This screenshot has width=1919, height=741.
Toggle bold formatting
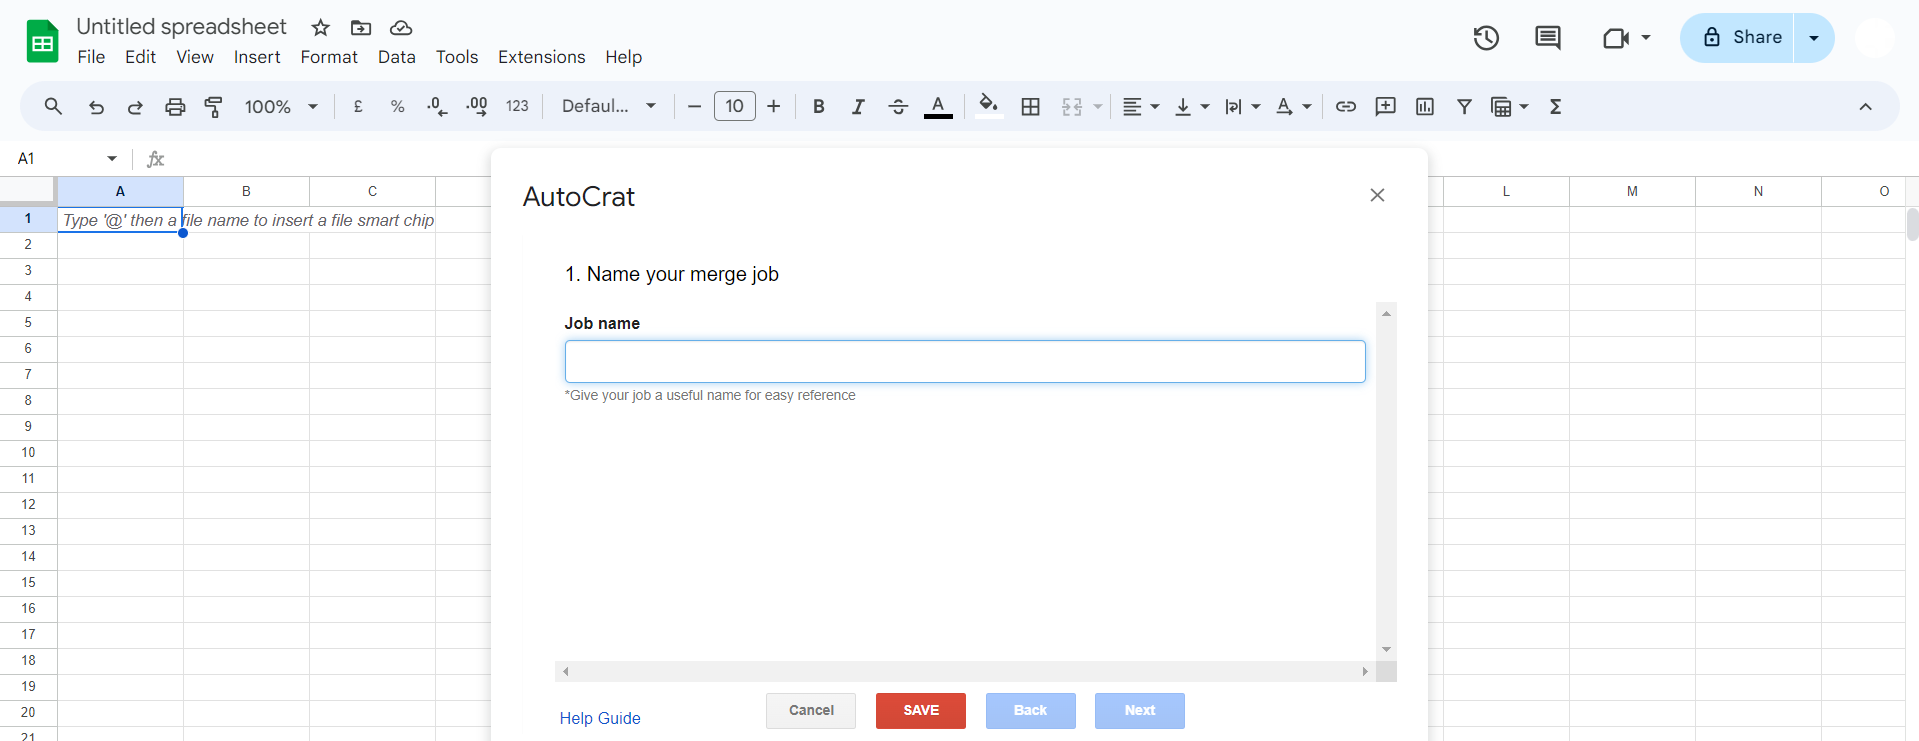(x=819, y=106)
